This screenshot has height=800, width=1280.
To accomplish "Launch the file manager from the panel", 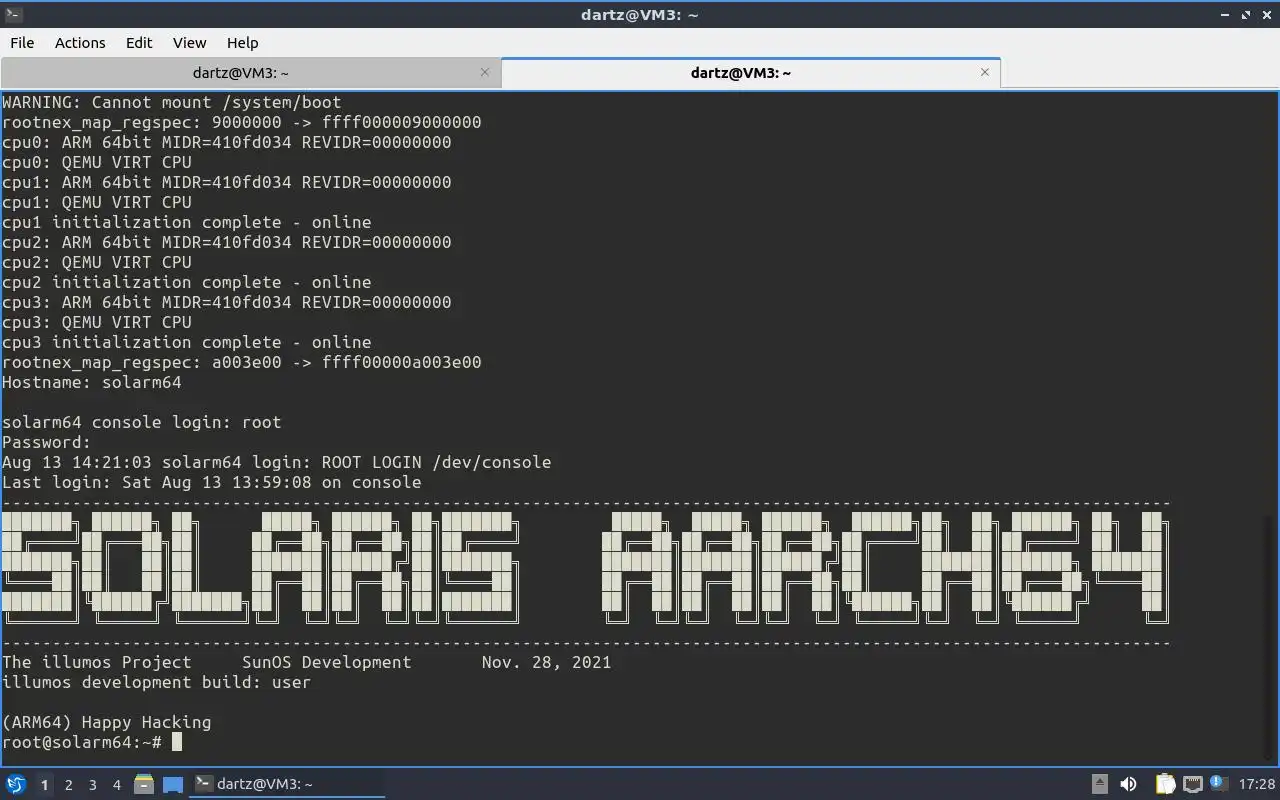I will (144, 784).
